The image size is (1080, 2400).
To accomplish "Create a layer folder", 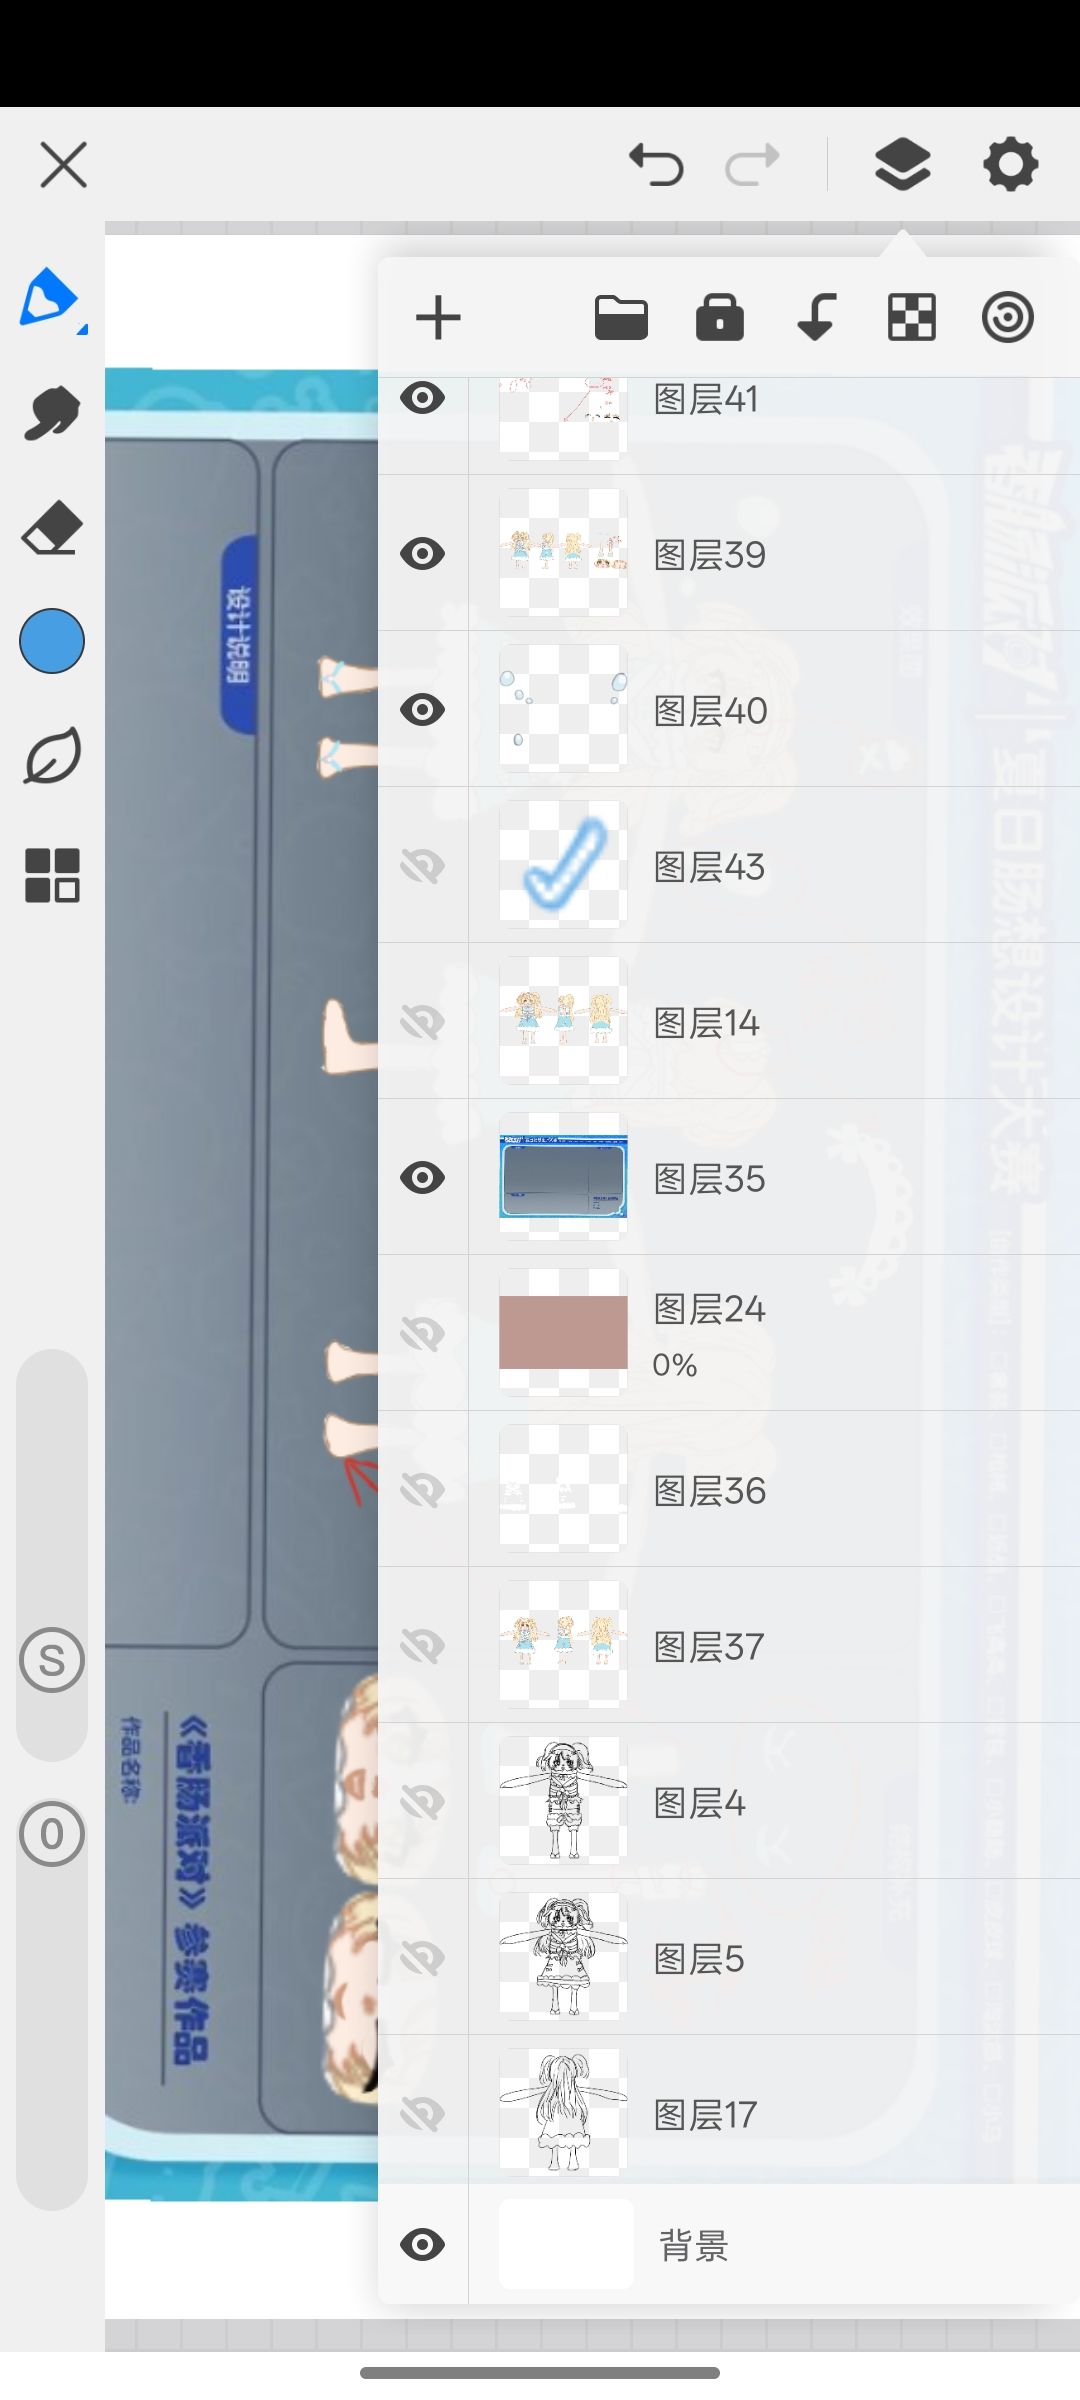I will [x=621, y=319].
